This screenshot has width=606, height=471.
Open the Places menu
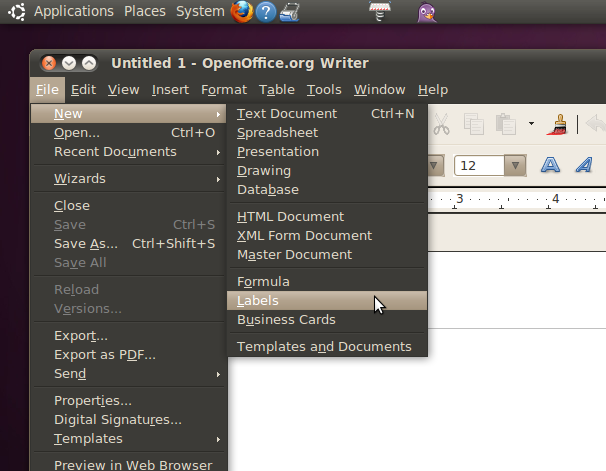tap(145, 11)
